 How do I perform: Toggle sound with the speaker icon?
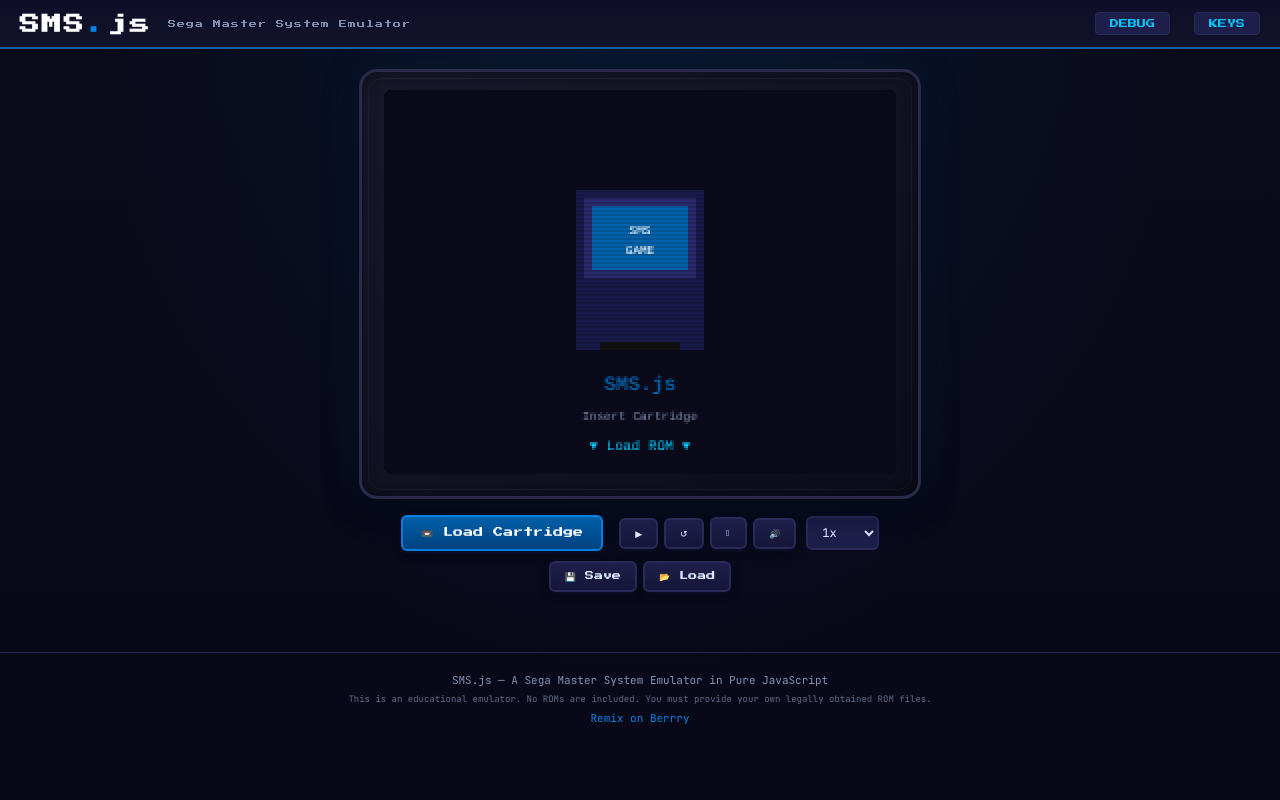click(x=774, y=533)
